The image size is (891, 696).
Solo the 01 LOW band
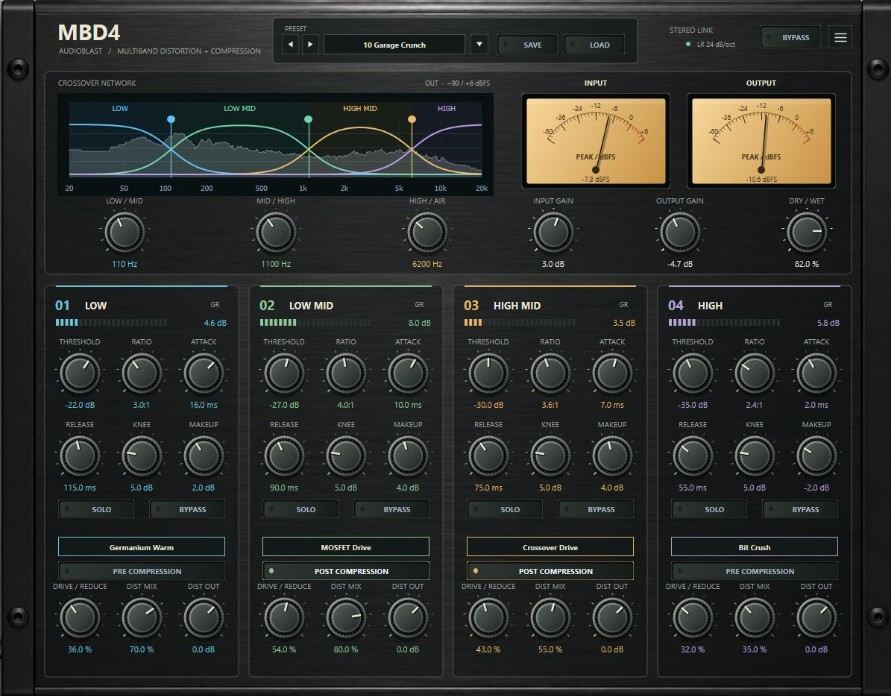click(96, 510)
